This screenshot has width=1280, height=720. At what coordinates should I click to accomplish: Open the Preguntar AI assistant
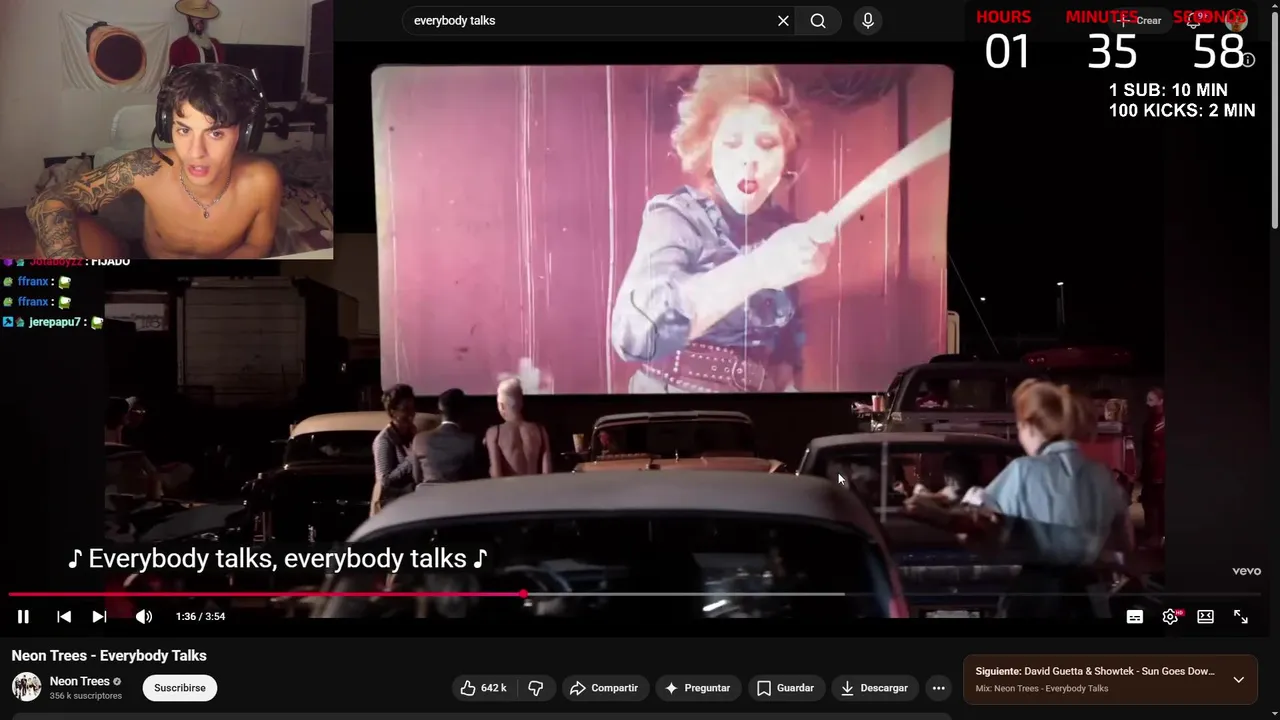697,688
